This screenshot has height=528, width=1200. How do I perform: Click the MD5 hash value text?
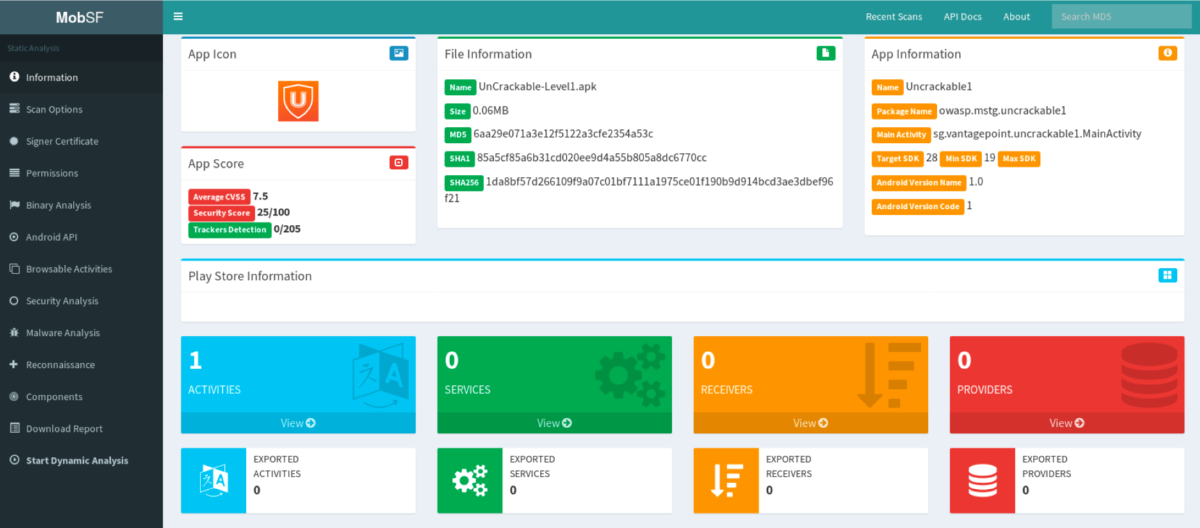point(563,133)
